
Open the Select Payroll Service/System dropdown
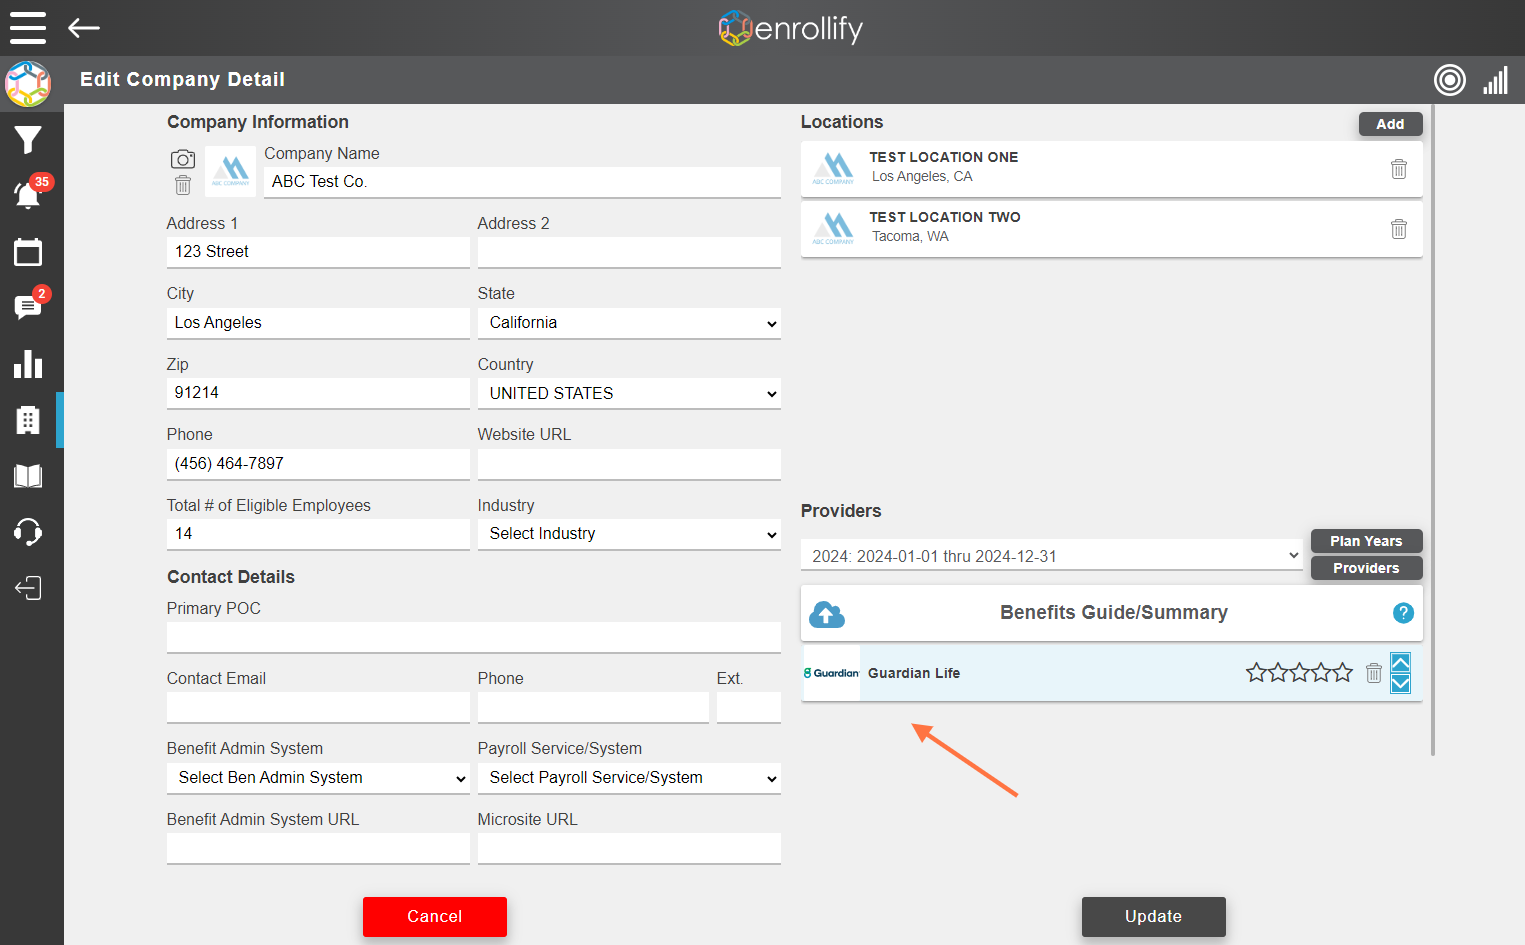(629, 778)
